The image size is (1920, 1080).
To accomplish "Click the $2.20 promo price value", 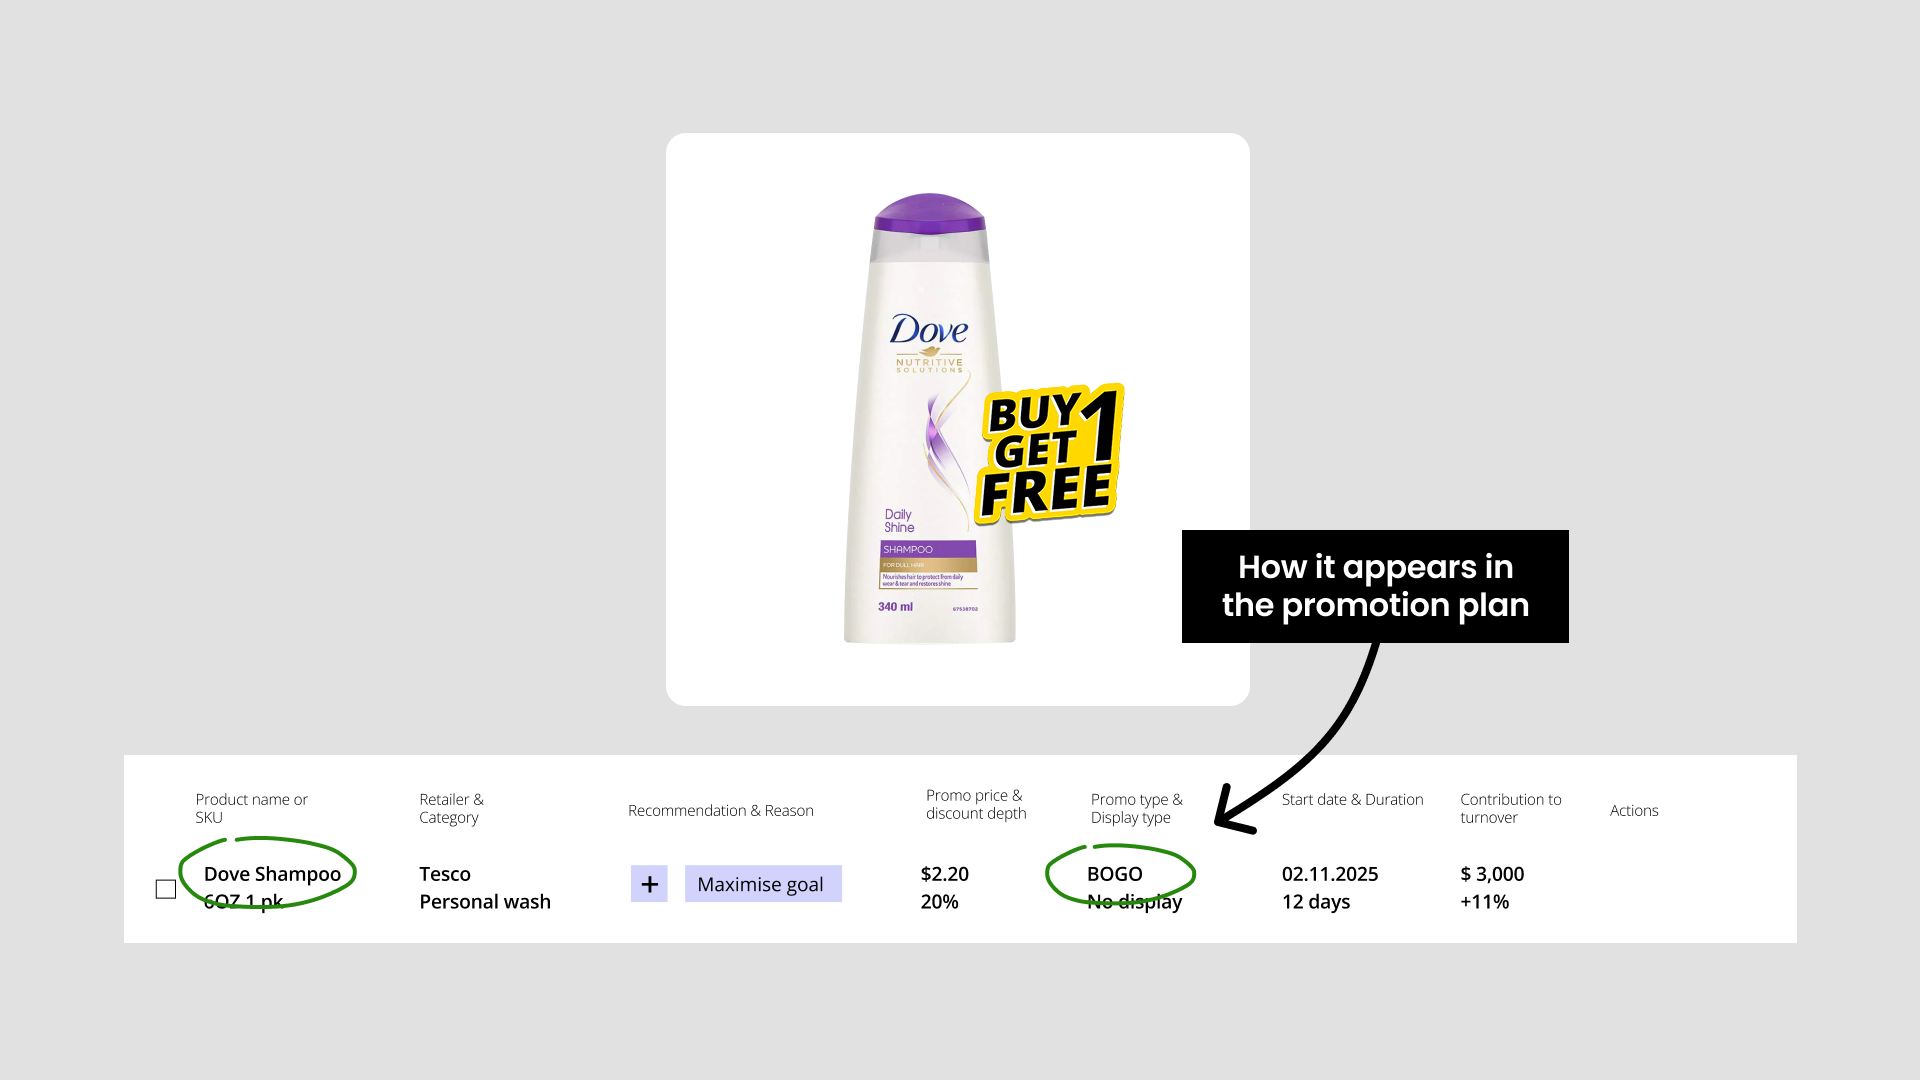I will click(945, 874).
